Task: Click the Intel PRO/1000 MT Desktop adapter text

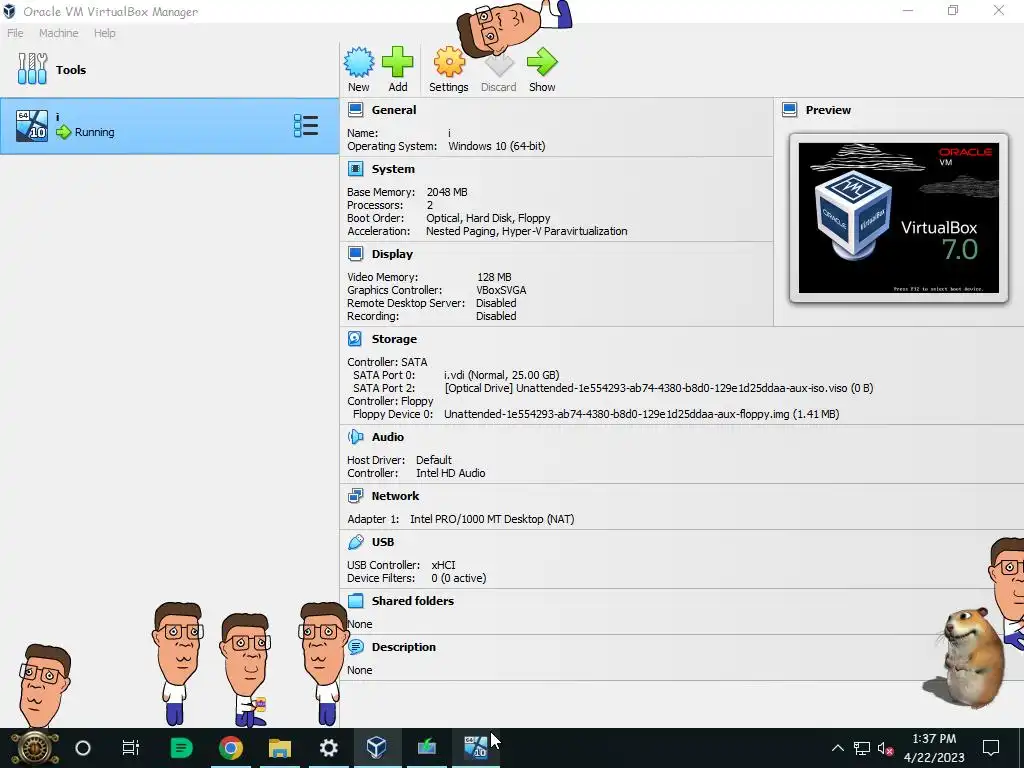Action: [x=492, y=519]
